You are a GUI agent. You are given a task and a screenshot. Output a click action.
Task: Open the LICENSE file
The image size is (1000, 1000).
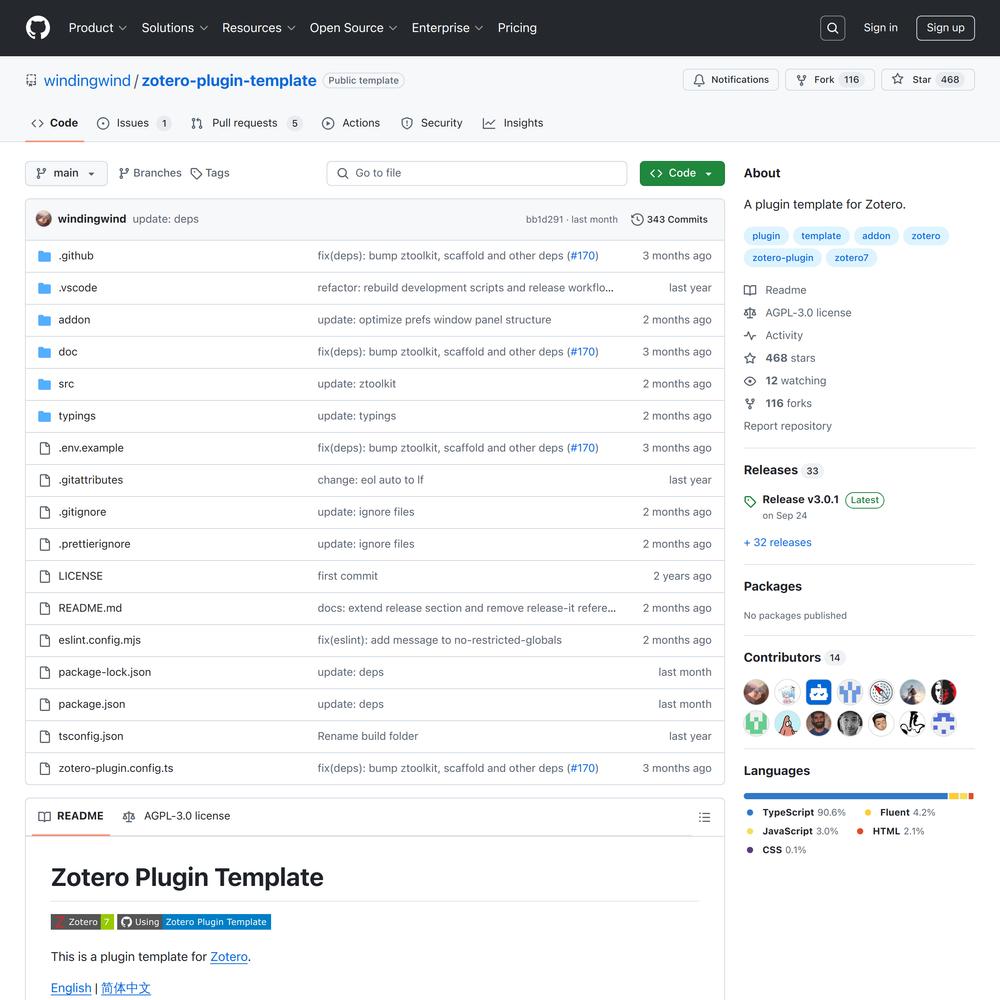80,576
